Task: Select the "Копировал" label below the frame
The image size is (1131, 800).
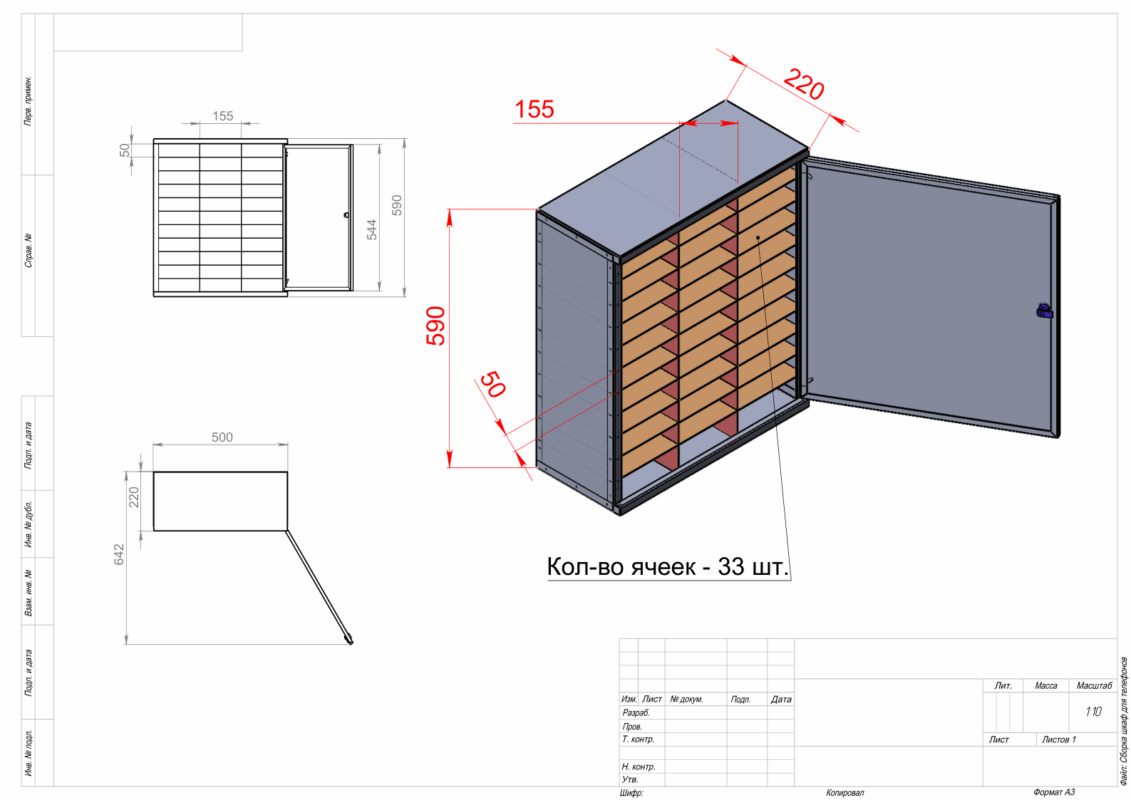Action: click(x=844, y=792)
